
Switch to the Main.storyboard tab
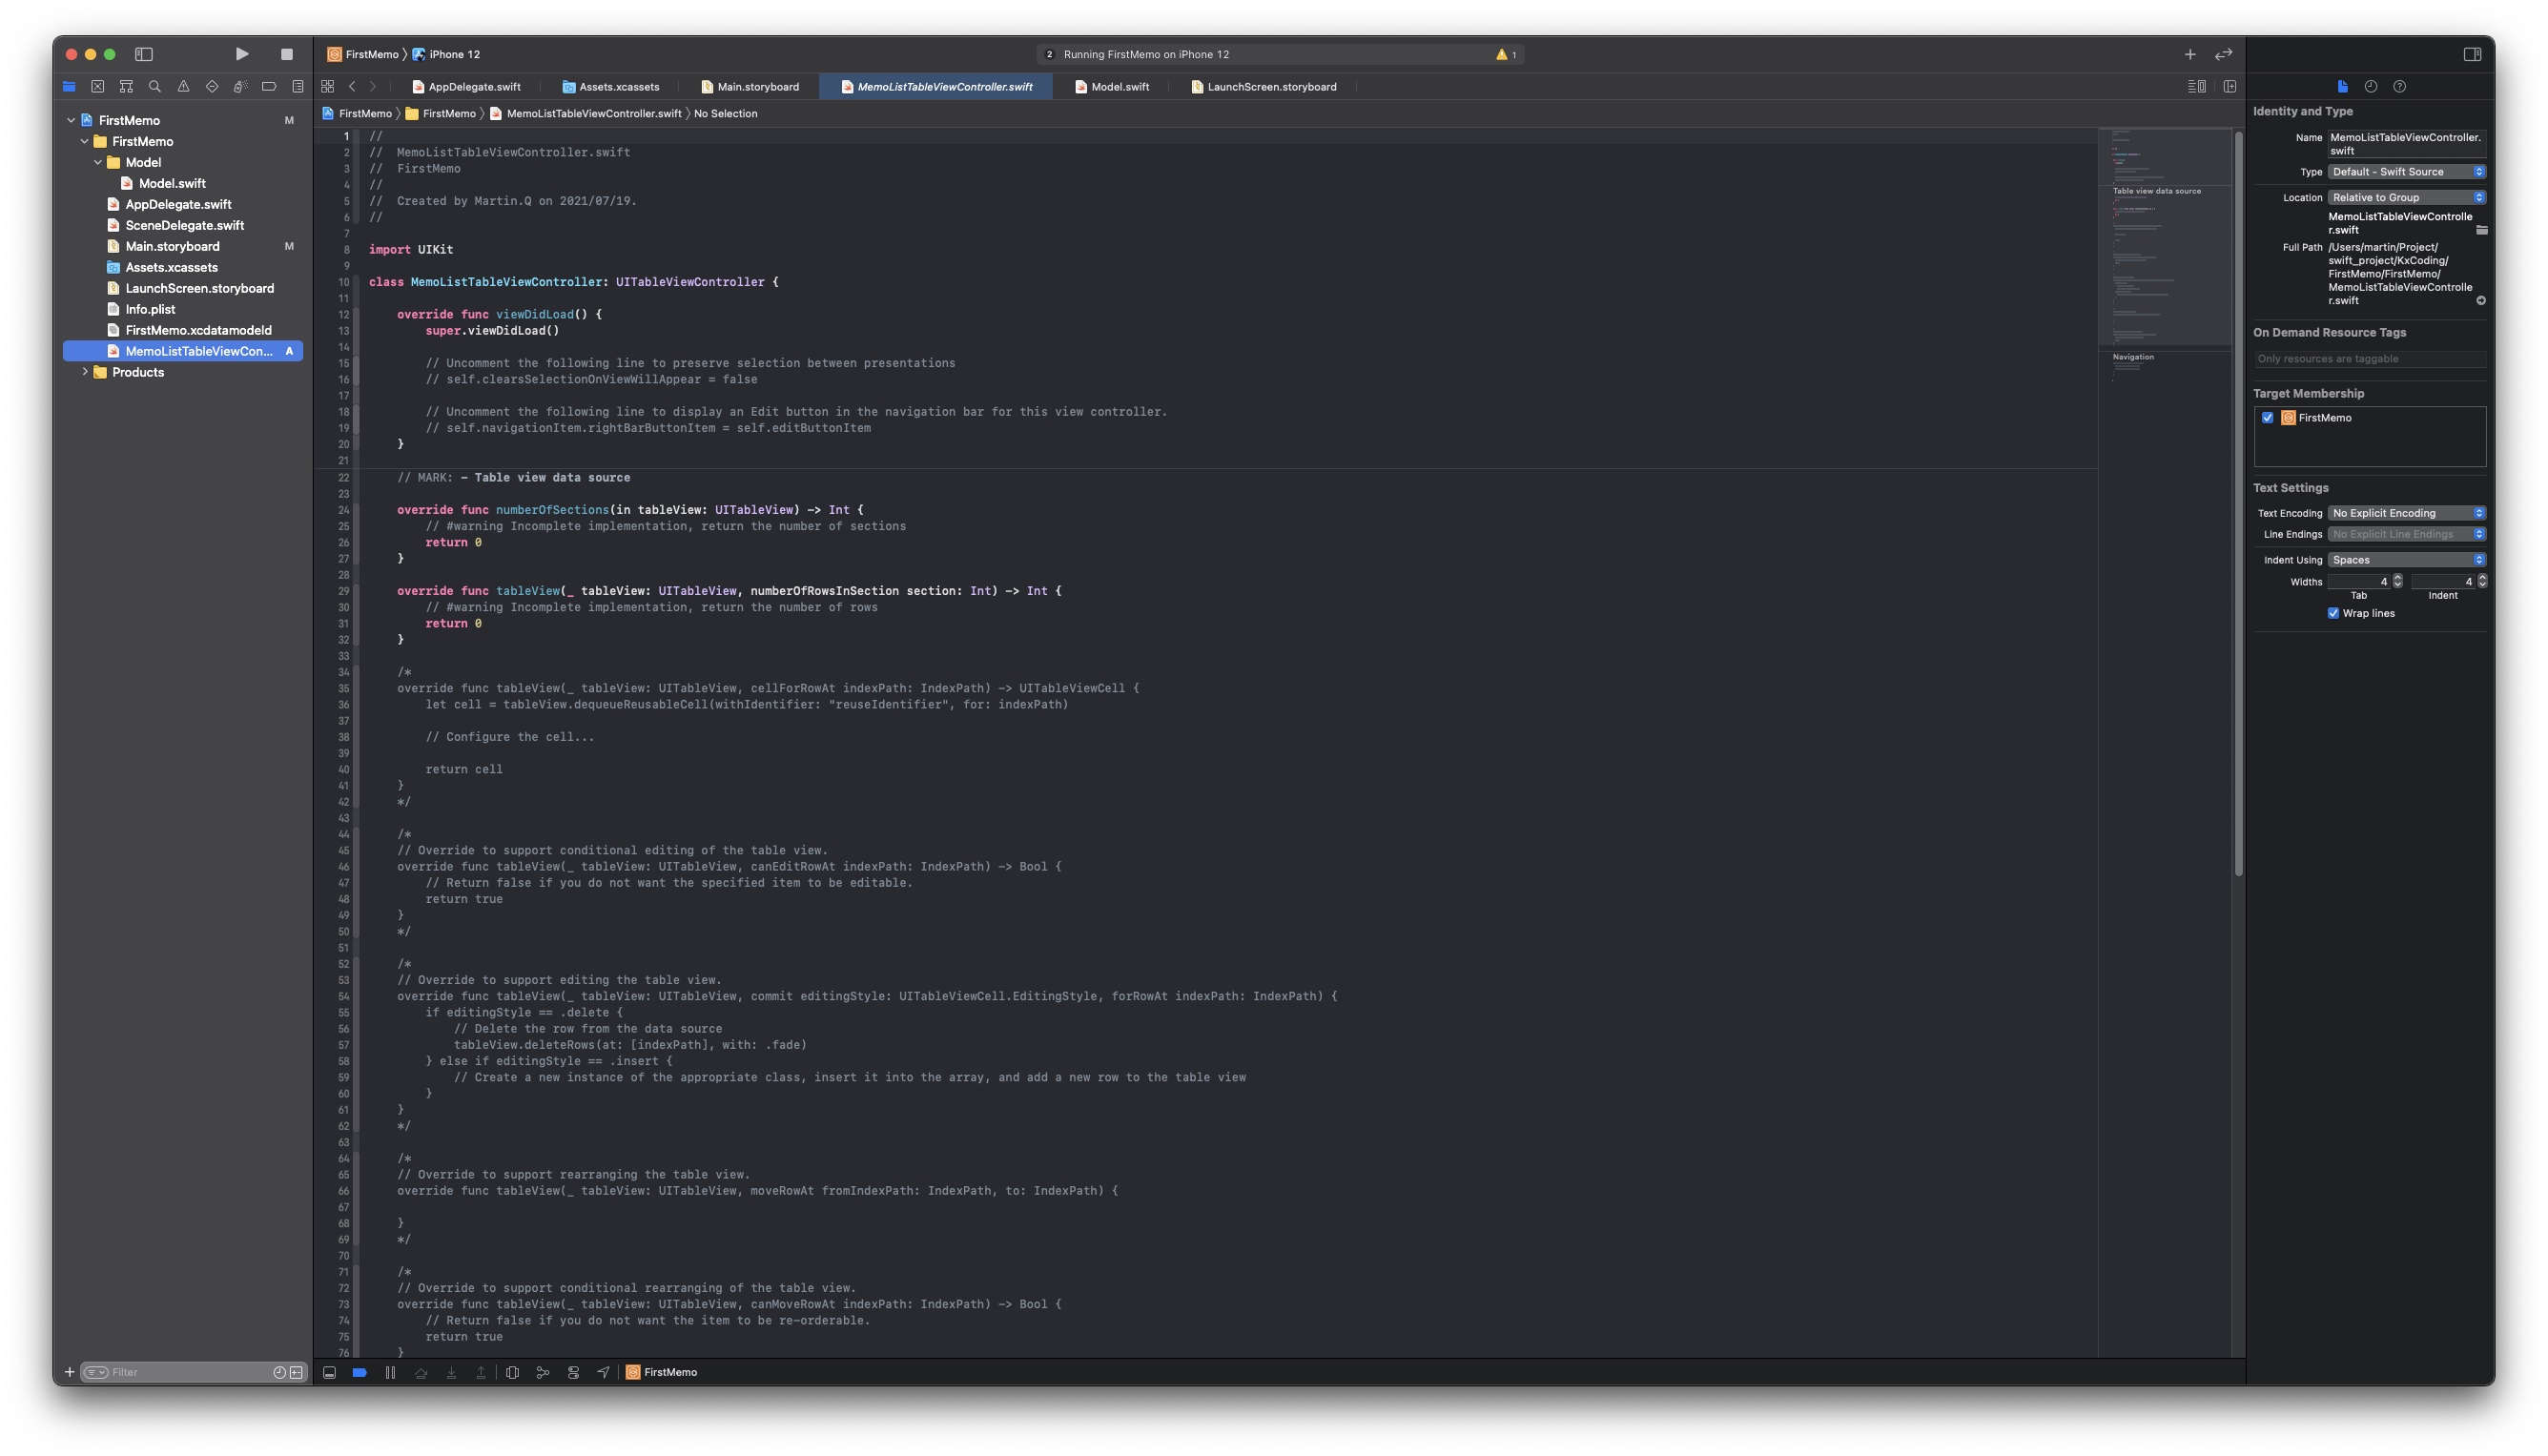click(x=757, y=87)
